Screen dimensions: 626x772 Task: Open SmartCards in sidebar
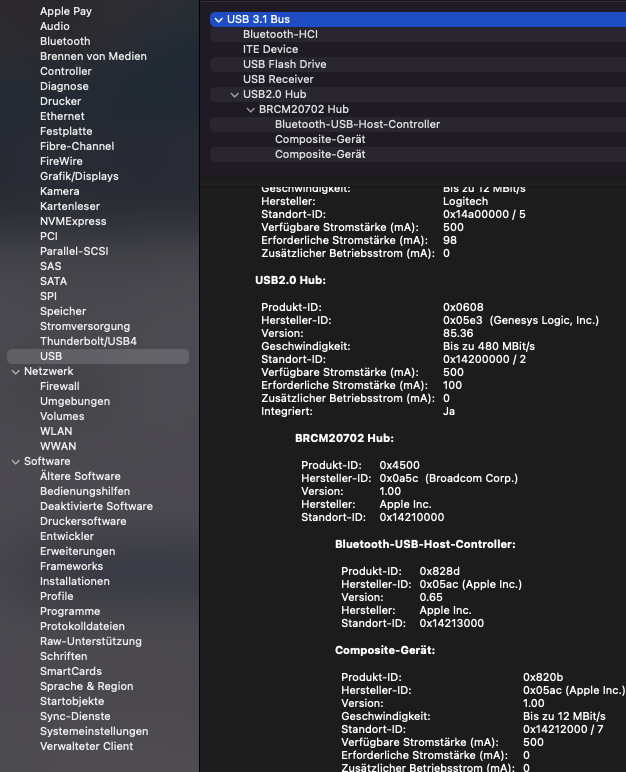pos(71,672)
